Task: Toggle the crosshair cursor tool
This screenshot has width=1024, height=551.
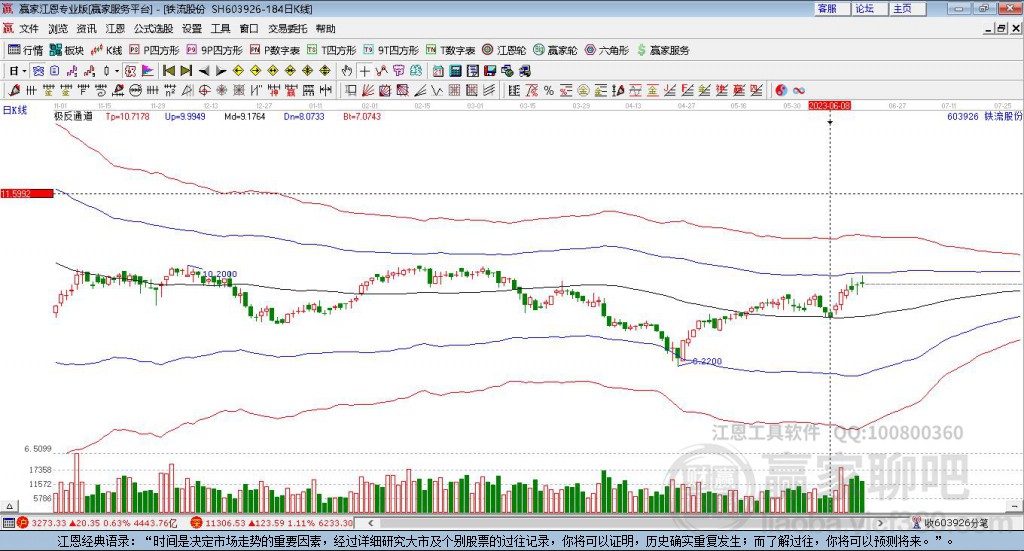Action: 364,71
